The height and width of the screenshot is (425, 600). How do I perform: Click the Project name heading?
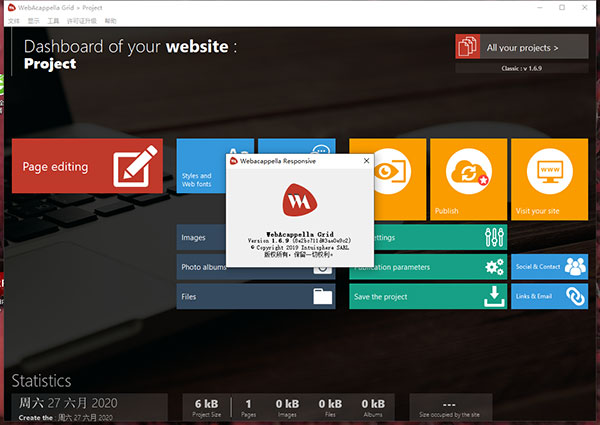click(x=50, y=64)
